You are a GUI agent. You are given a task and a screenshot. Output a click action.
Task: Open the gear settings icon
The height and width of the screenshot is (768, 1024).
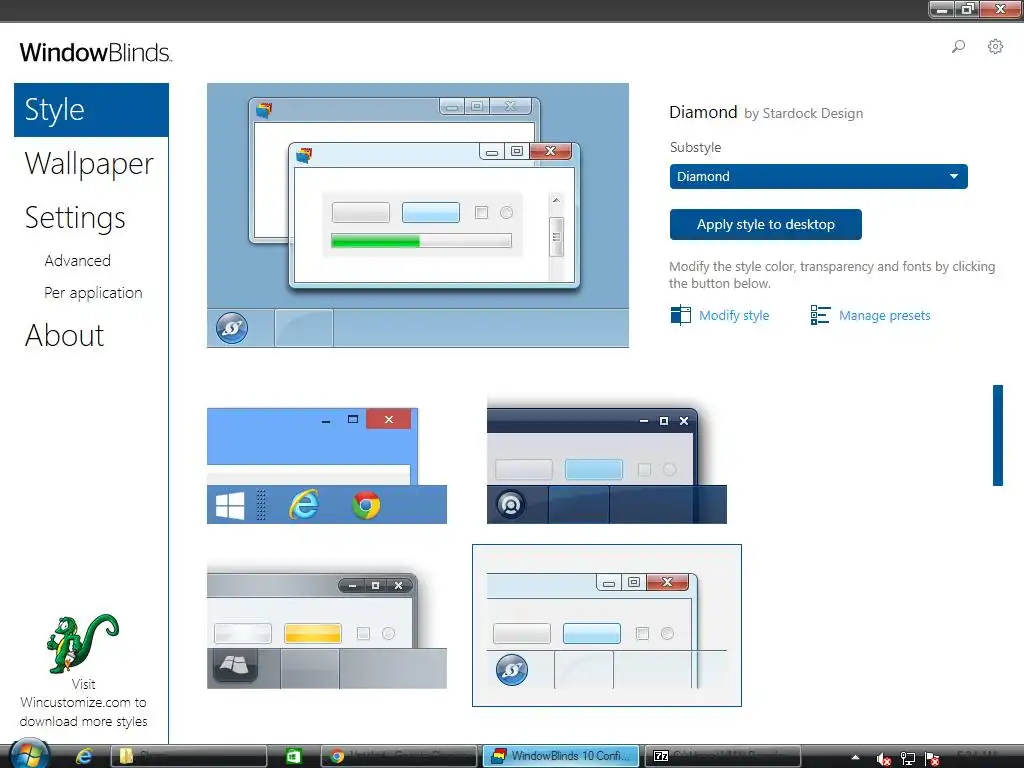click(x=995, y=46)
